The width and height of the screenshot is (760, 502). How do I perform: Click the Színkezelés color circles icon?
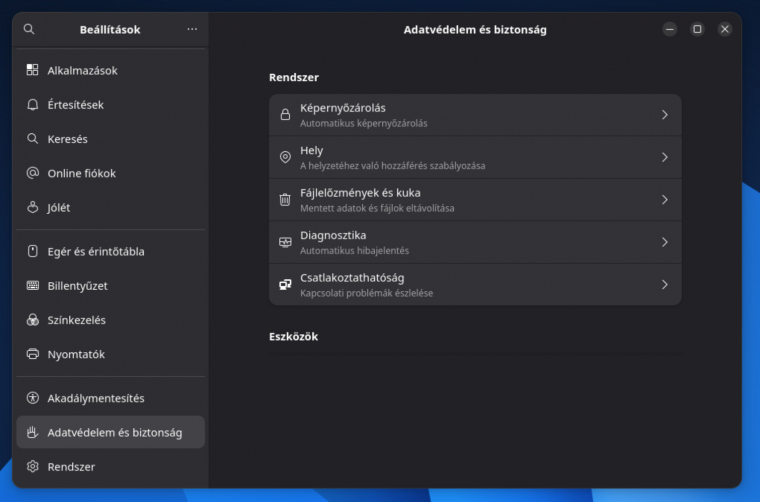32,320
